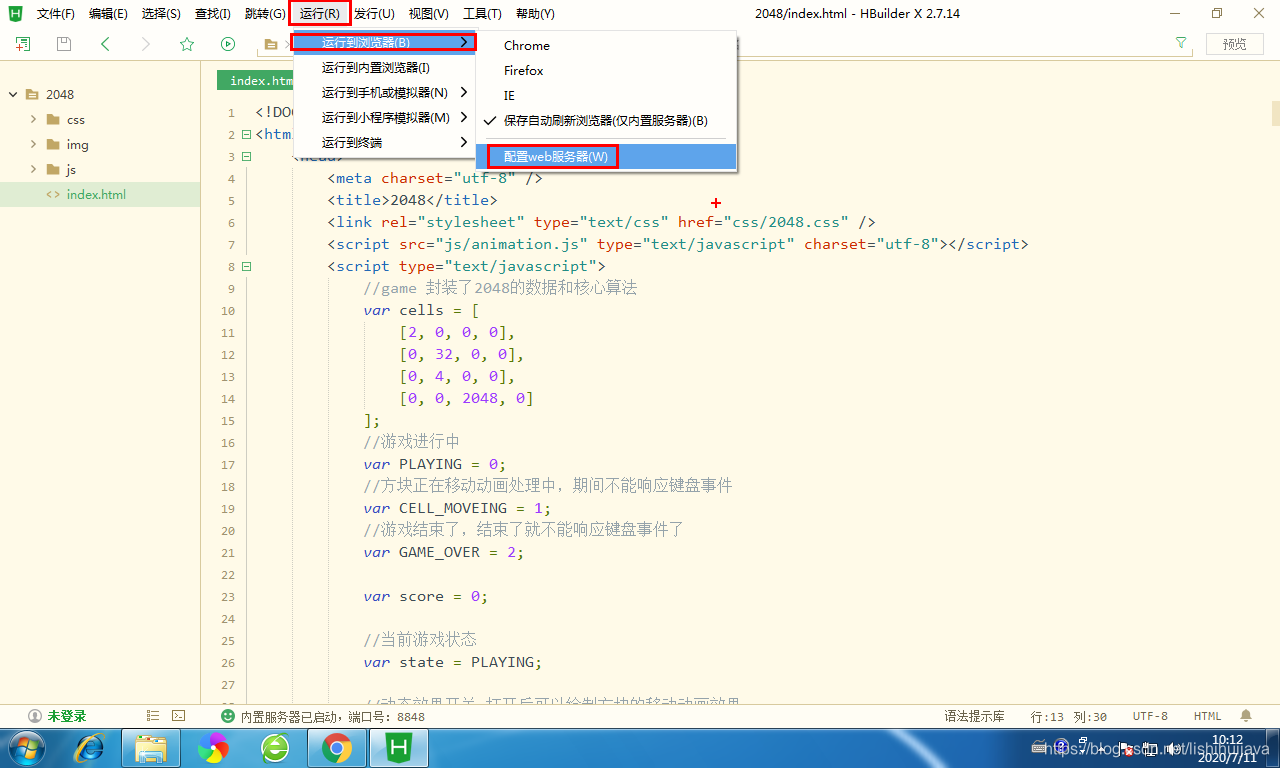1280x768 pixels.
Task: Open 运行到手机或模拟器 submenu
Action: pos(383,93)
